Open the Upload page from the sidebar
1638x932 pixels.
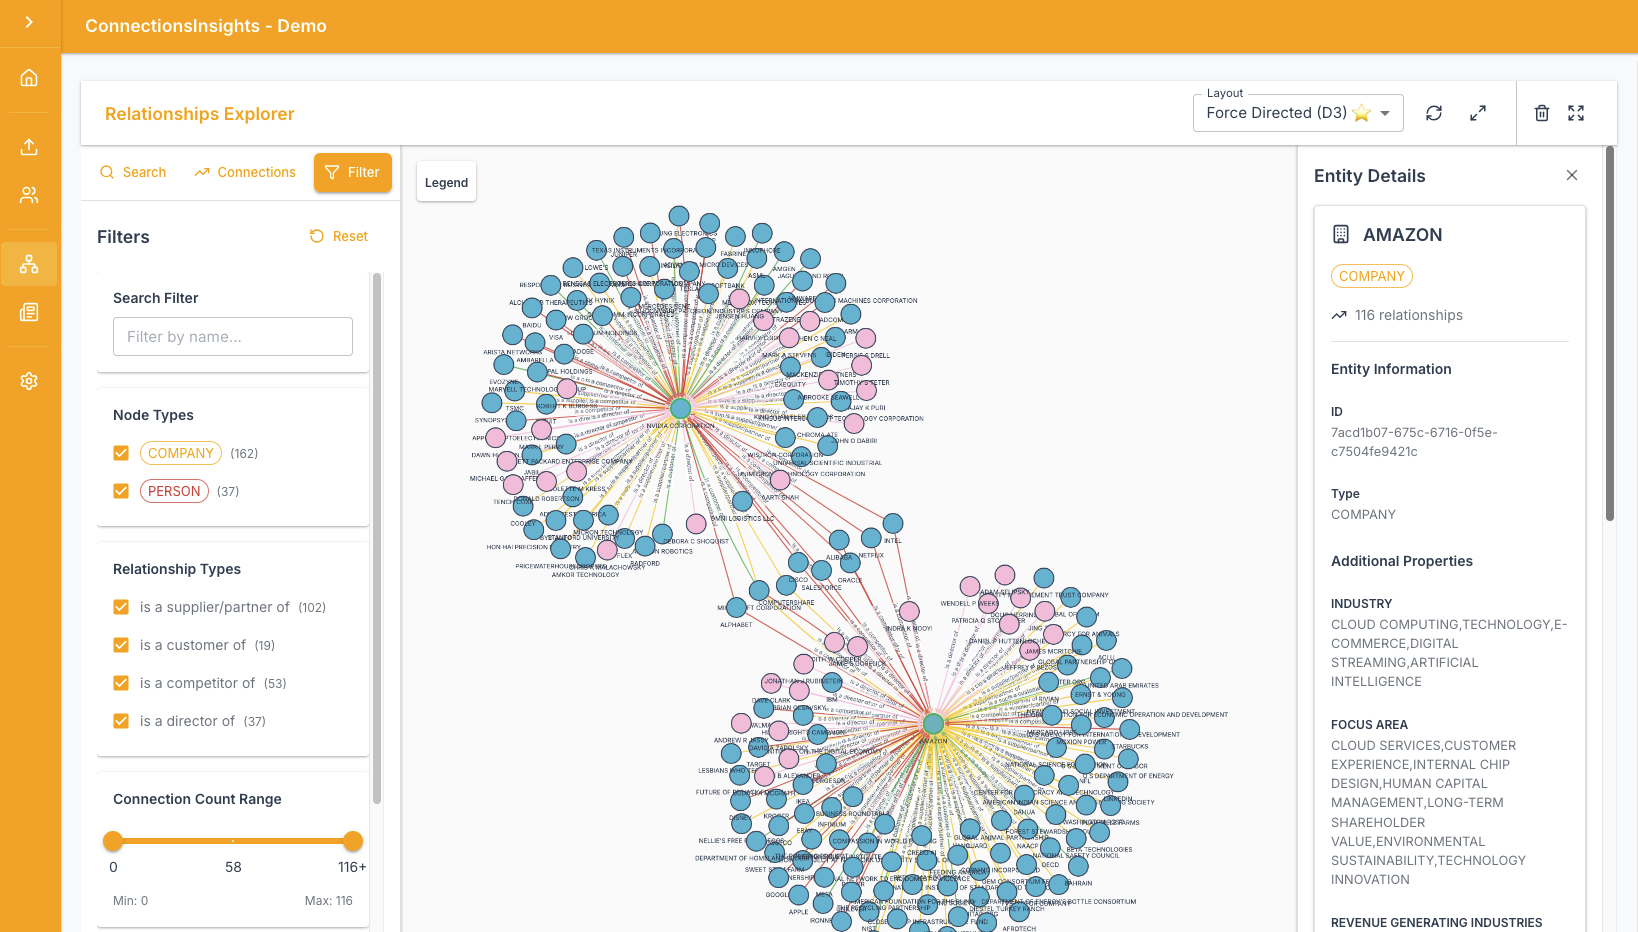(29, 147)
